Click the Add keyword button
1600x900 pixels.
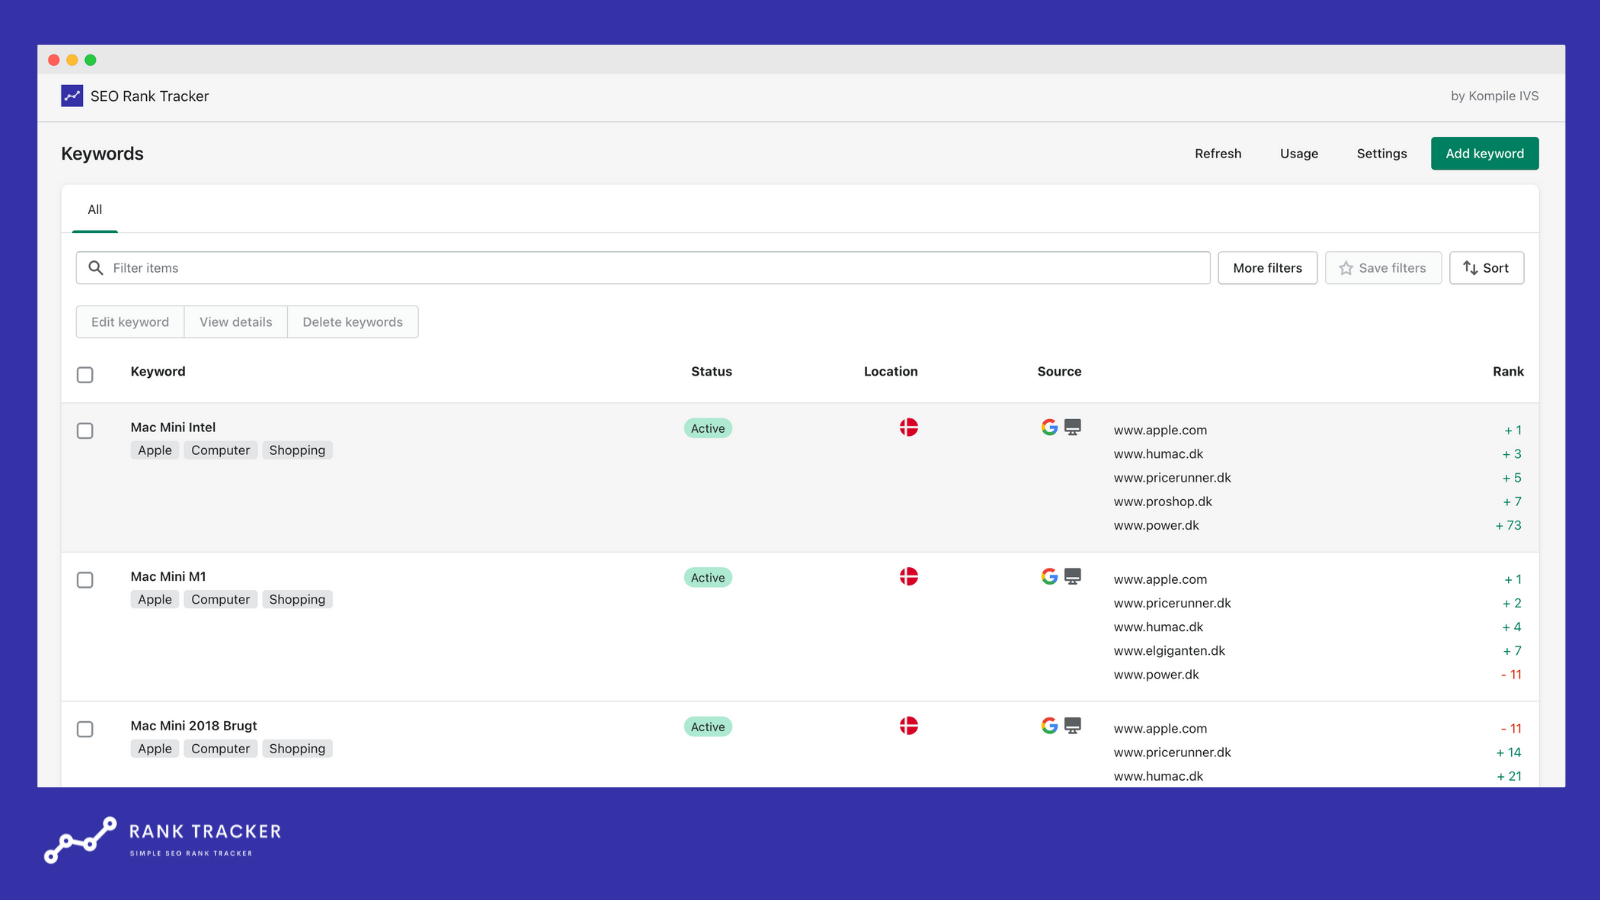(x=1485, y=154)
